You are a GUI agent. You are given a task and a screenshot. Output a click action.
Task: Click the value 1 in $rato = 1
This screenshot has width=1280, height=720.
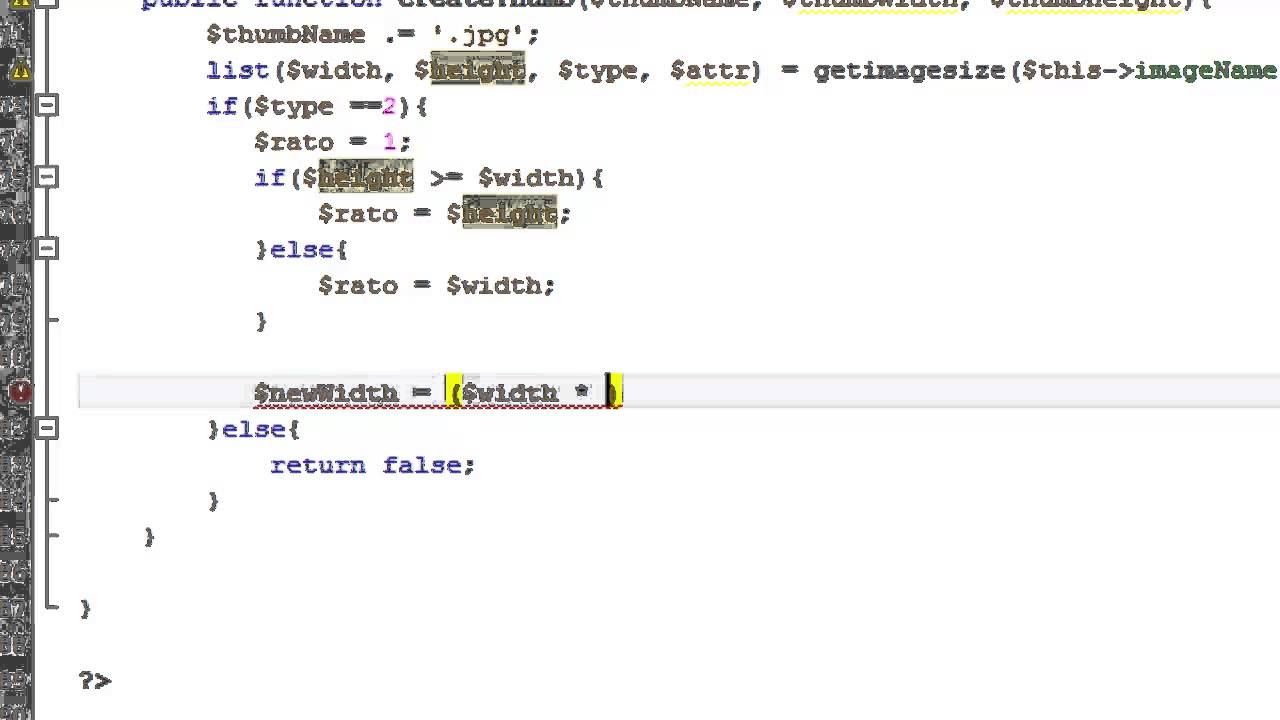389,142
